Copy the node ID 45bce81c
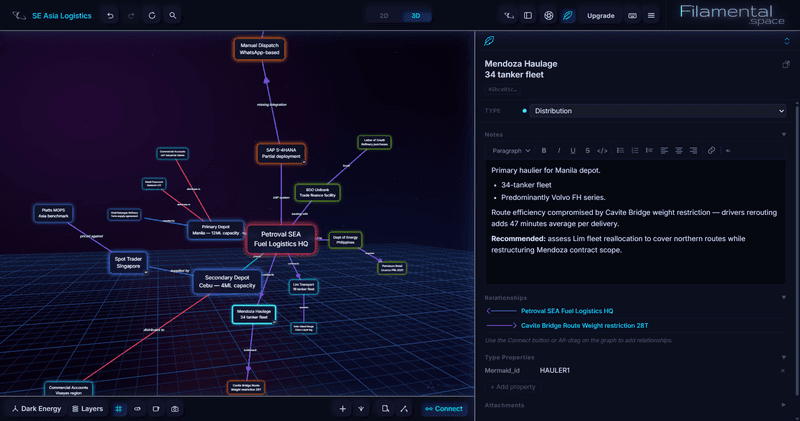 click(502, 89)
